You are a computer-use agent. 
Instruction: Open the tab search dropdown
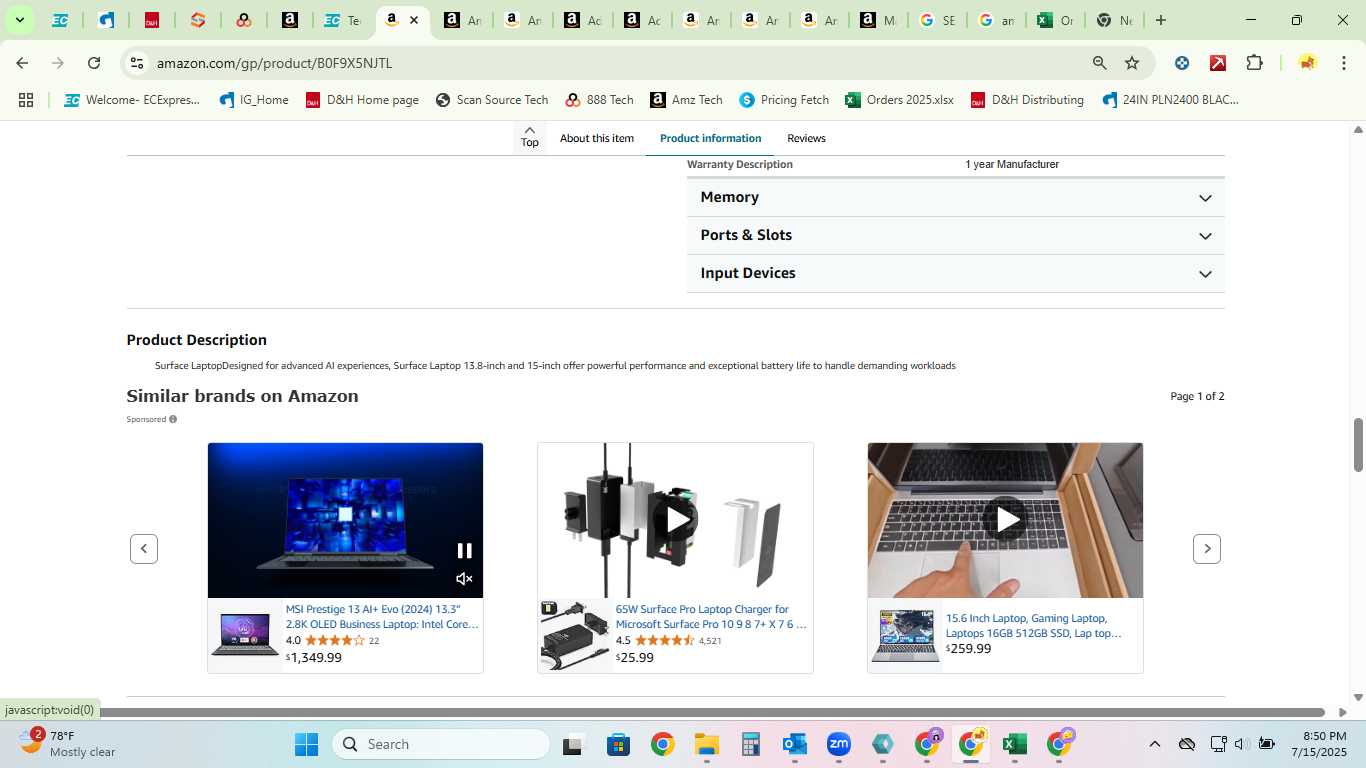coord(19,20)
